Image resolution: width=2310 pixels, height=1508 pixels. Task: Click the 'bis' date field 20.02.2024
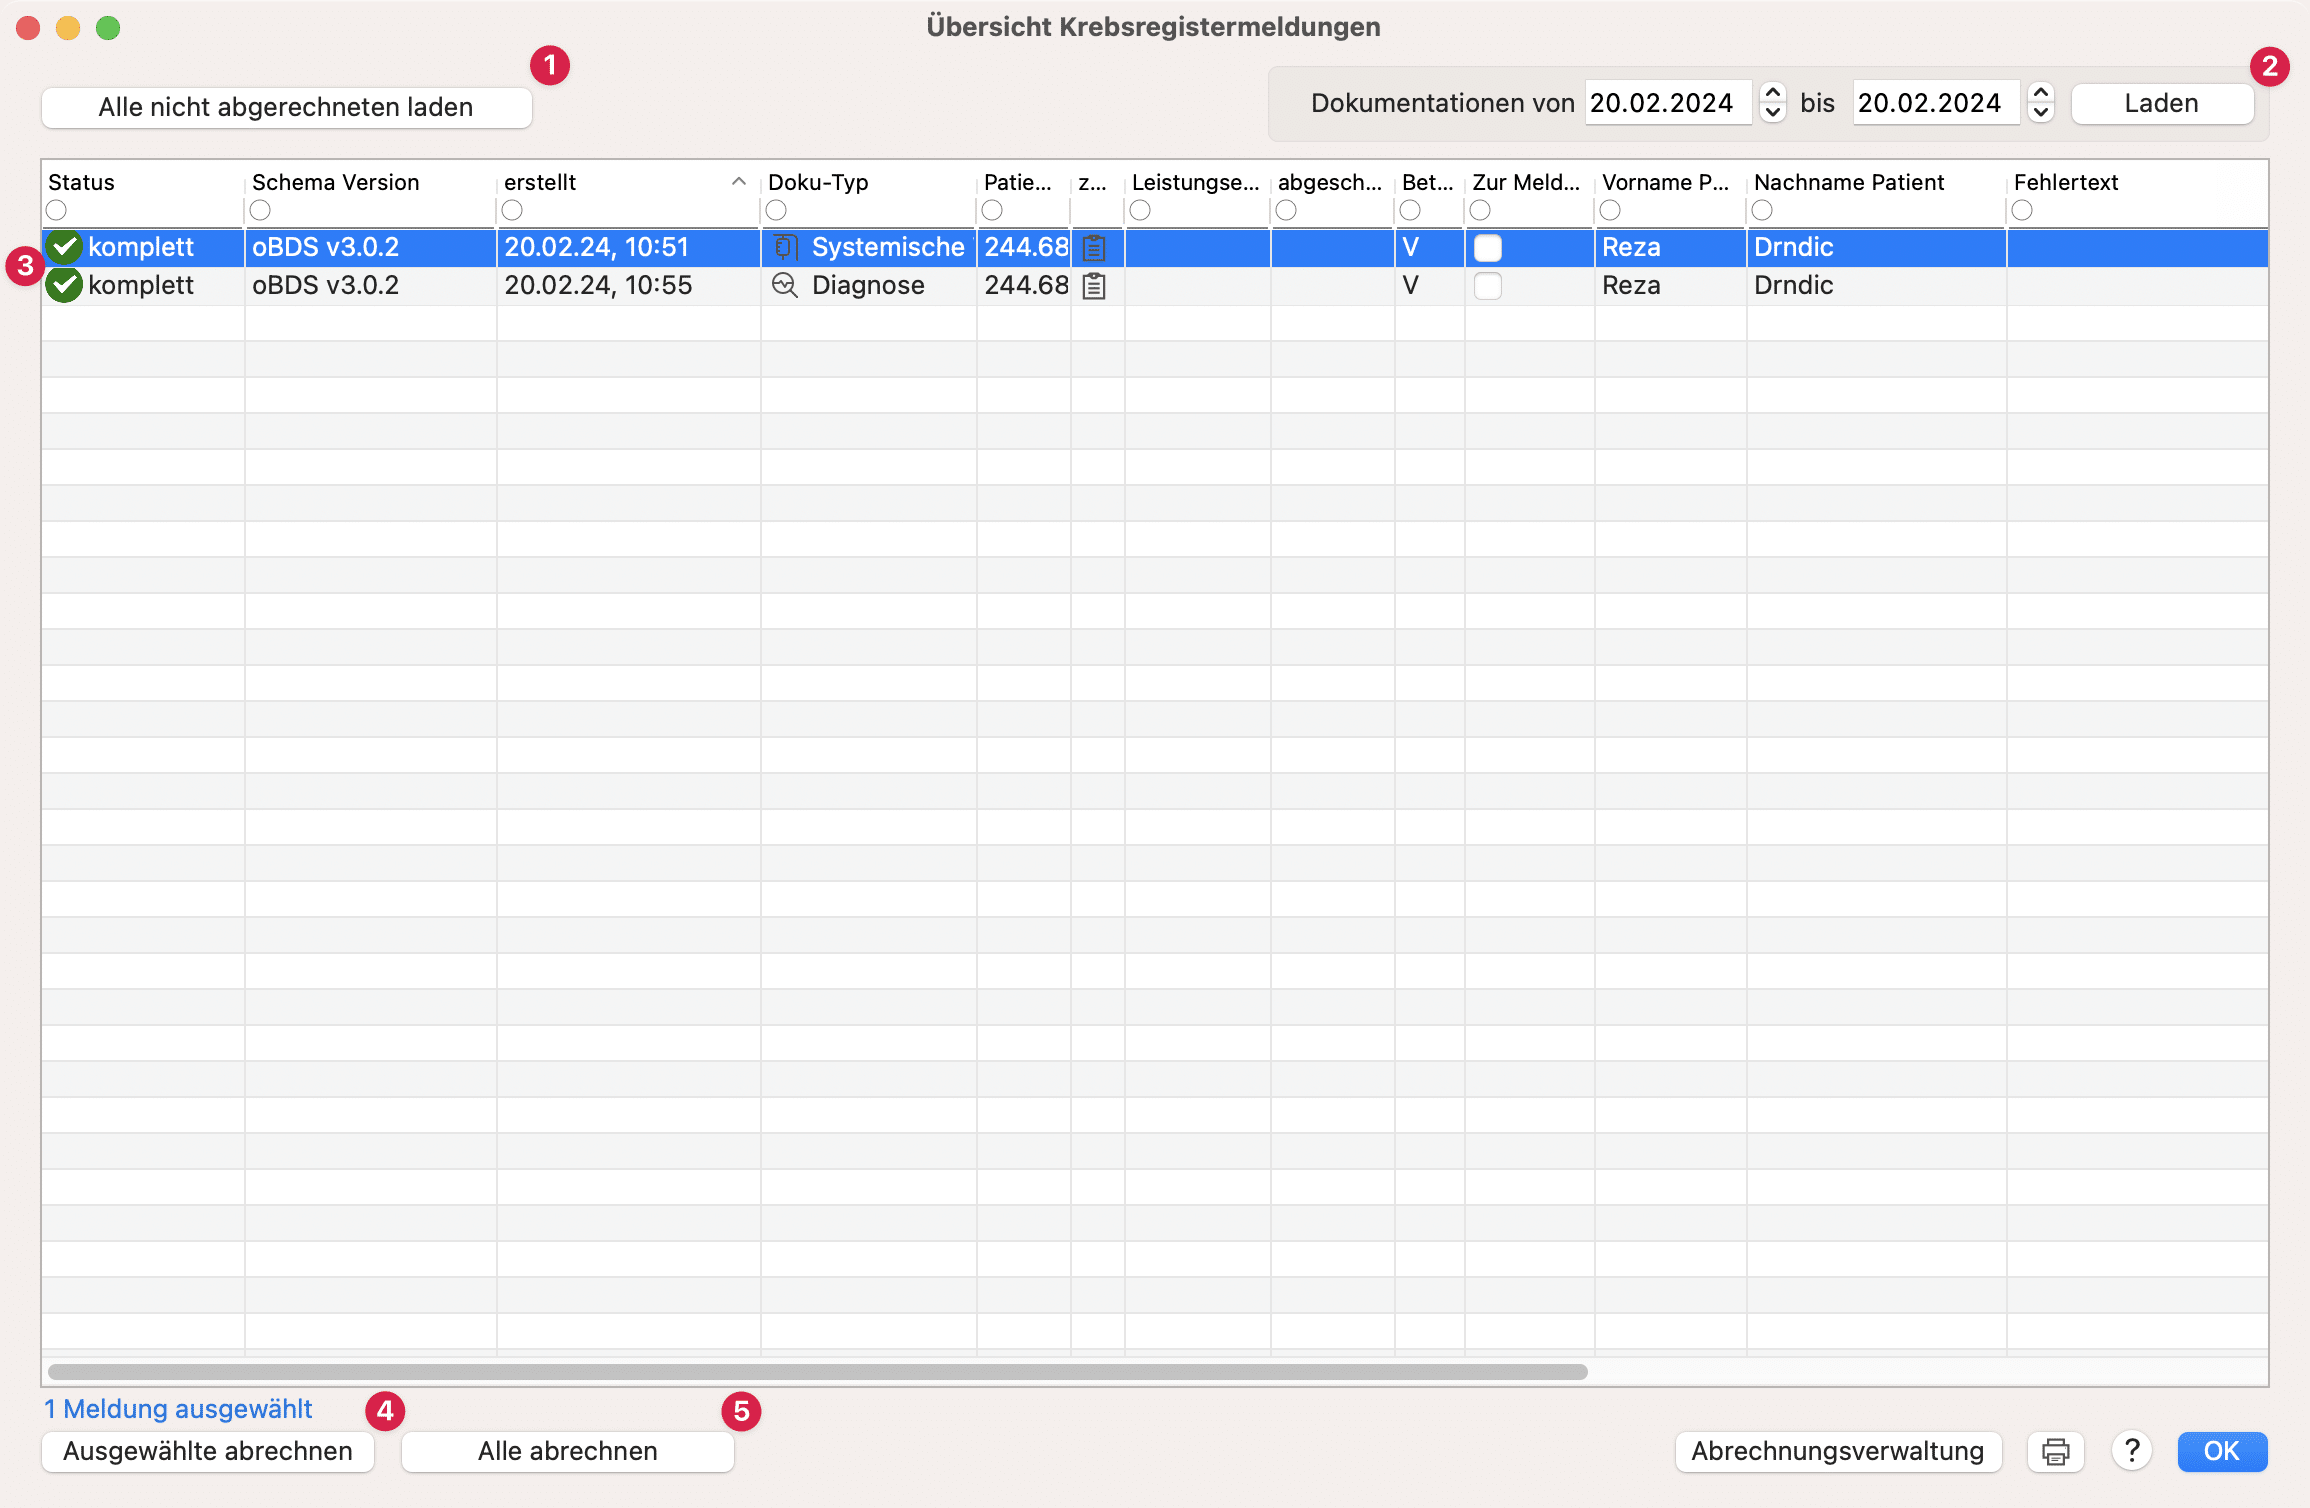[x=1937, y=103]
